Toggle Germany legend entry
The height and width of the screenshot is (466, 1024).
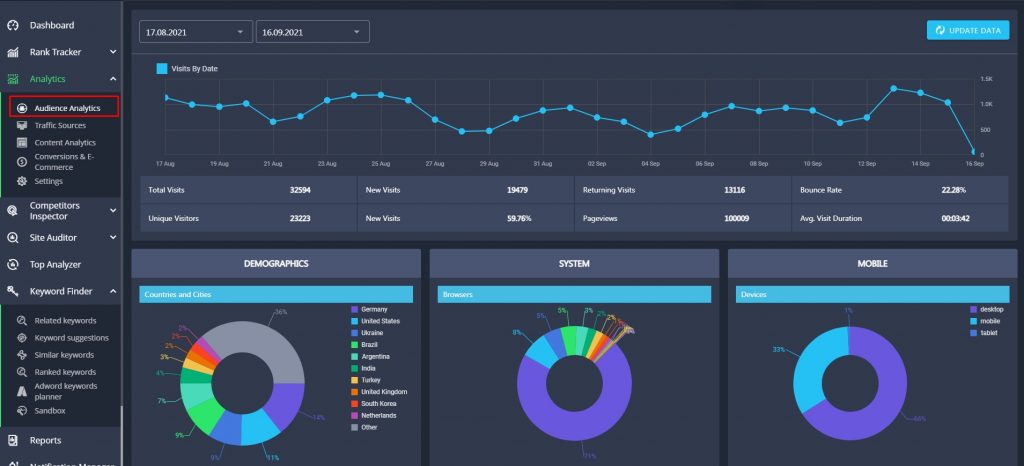(369, 309)
